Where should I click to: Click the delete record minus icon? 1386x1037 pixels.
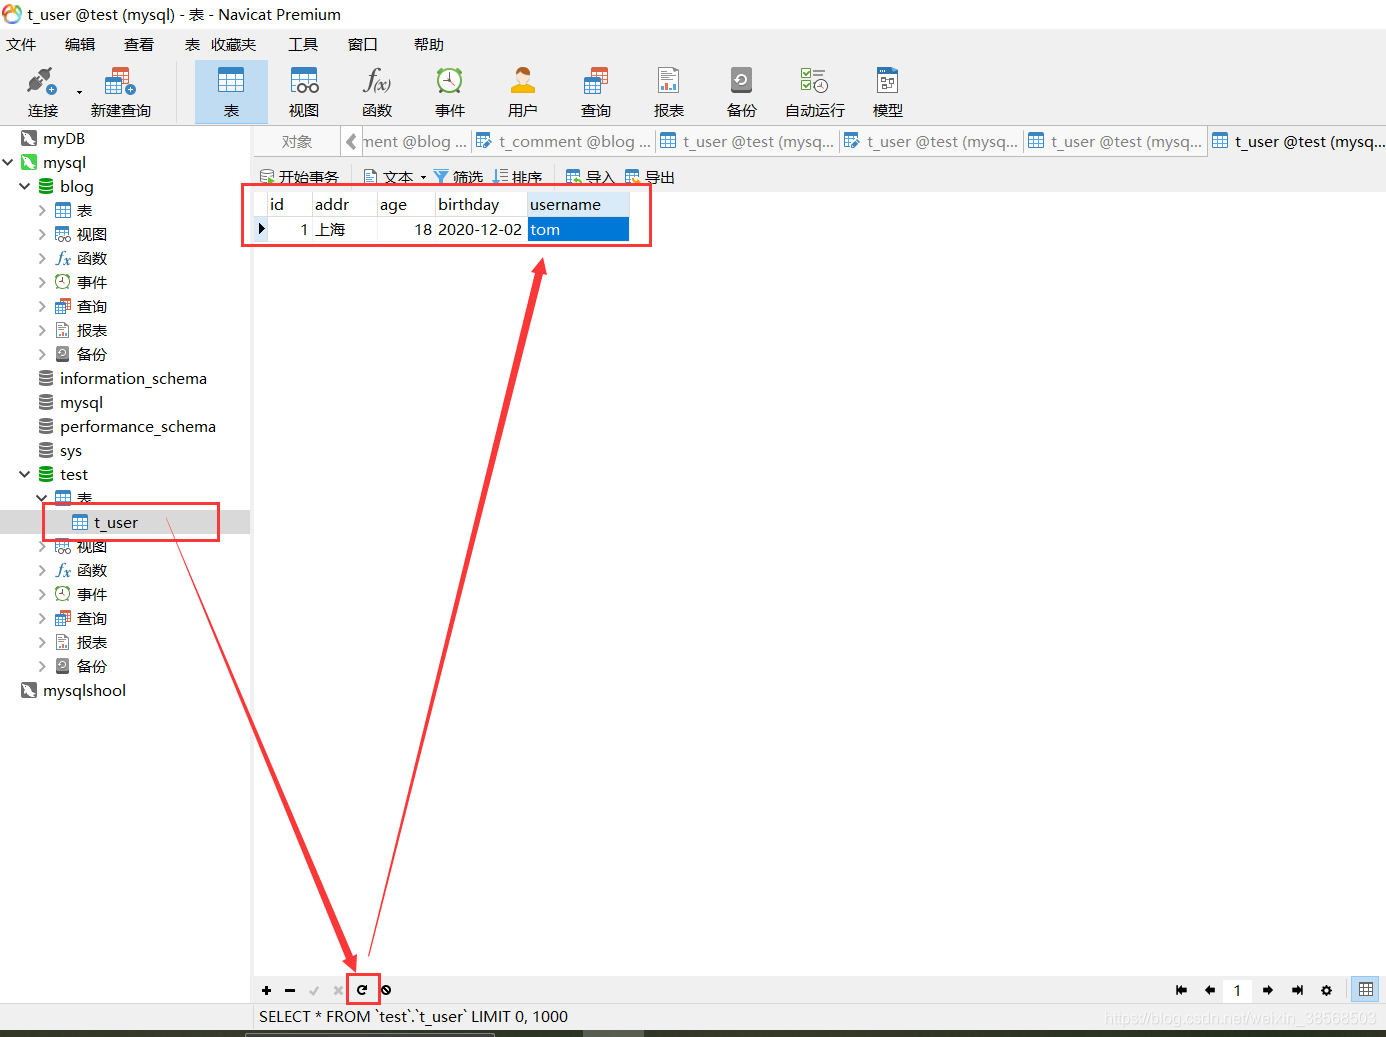tap(290, 990)
